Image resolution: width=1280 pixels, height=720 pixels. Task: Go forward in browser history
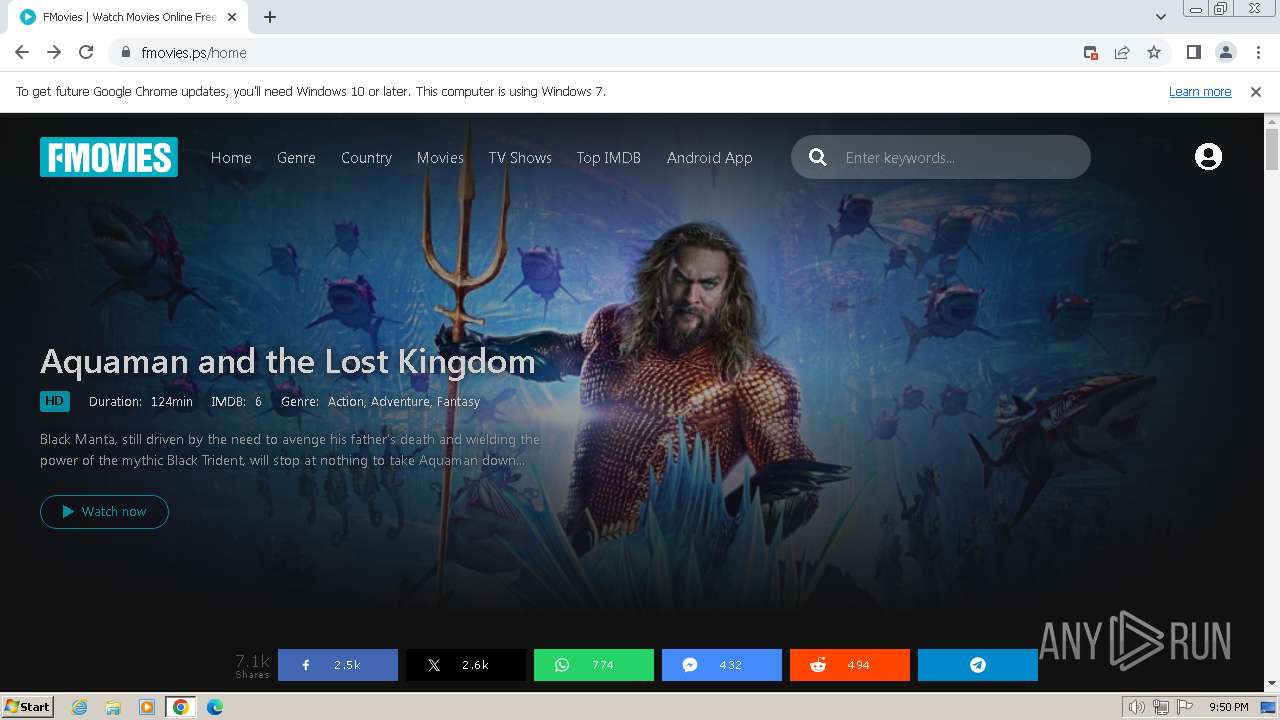tap(54, 53)
